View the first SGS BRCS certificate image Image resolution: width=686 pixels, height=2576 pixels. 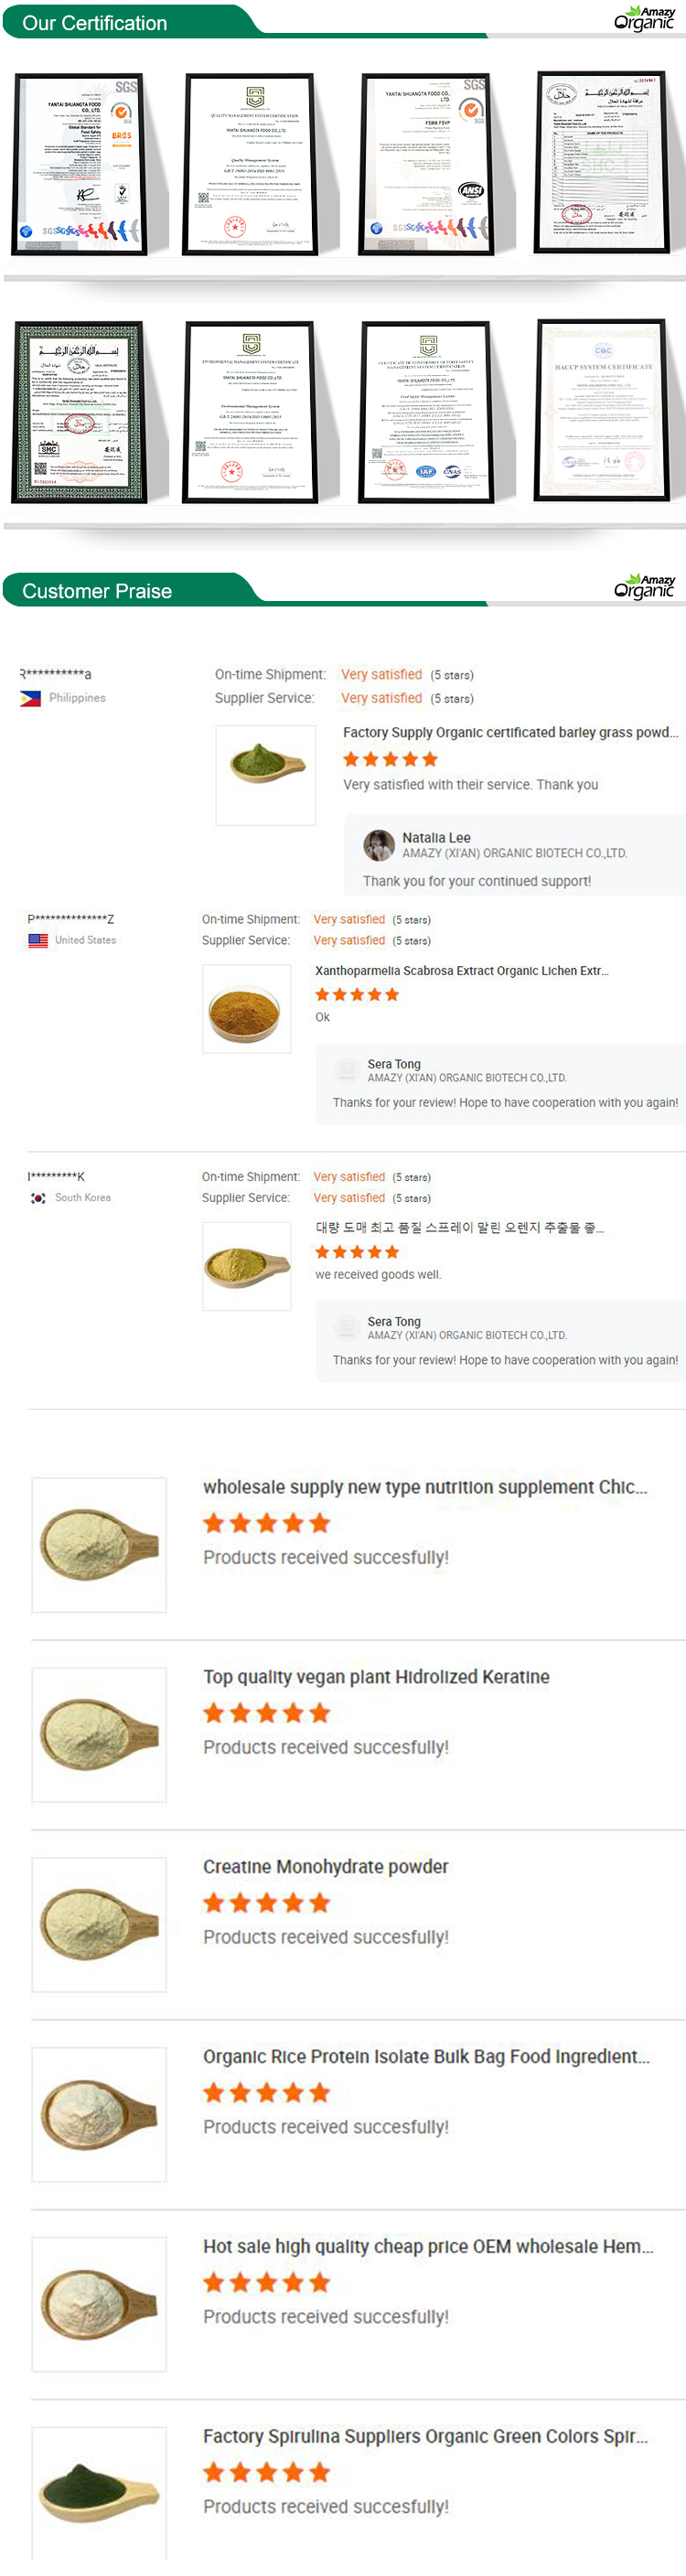coord(78,164)
